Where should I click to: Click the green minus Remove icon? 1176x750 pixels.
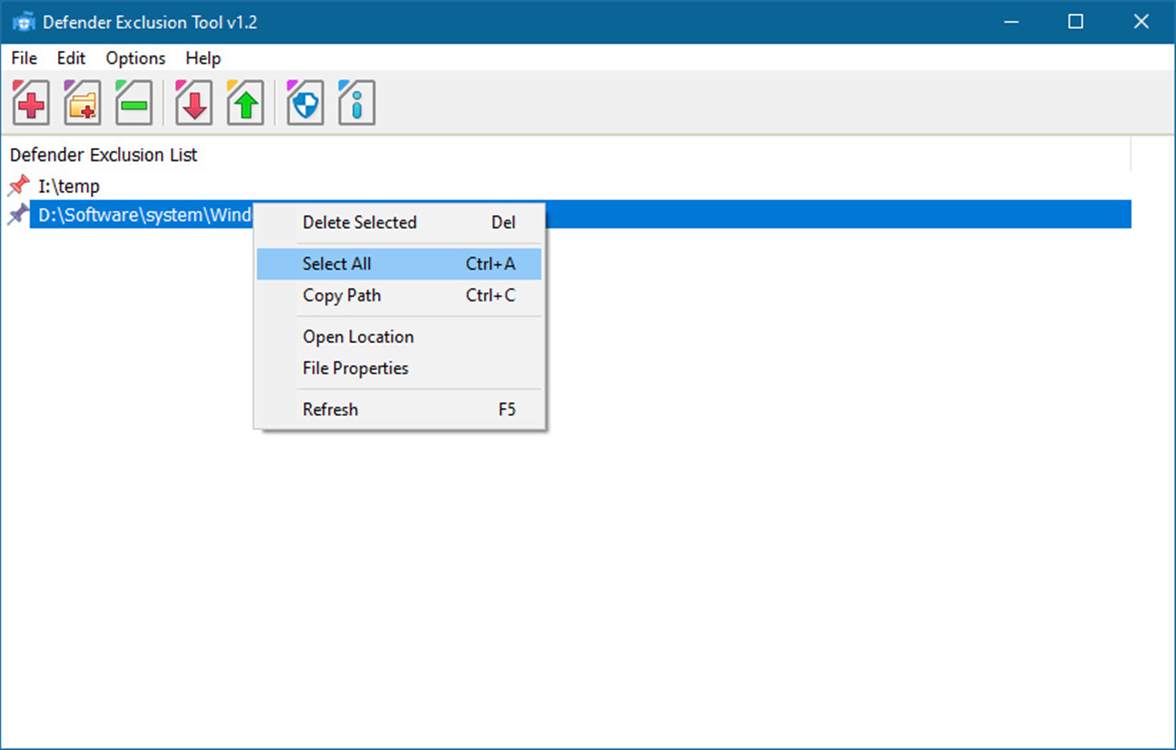pyautogui.click(x=134, y=102)
